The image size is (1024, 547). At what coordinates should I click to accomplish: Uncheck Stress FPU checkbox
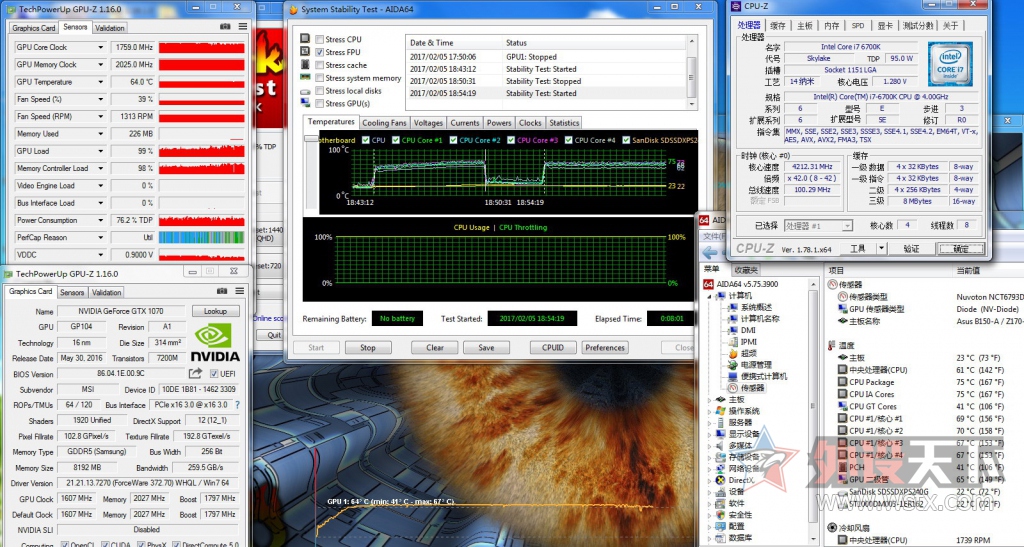320,52
